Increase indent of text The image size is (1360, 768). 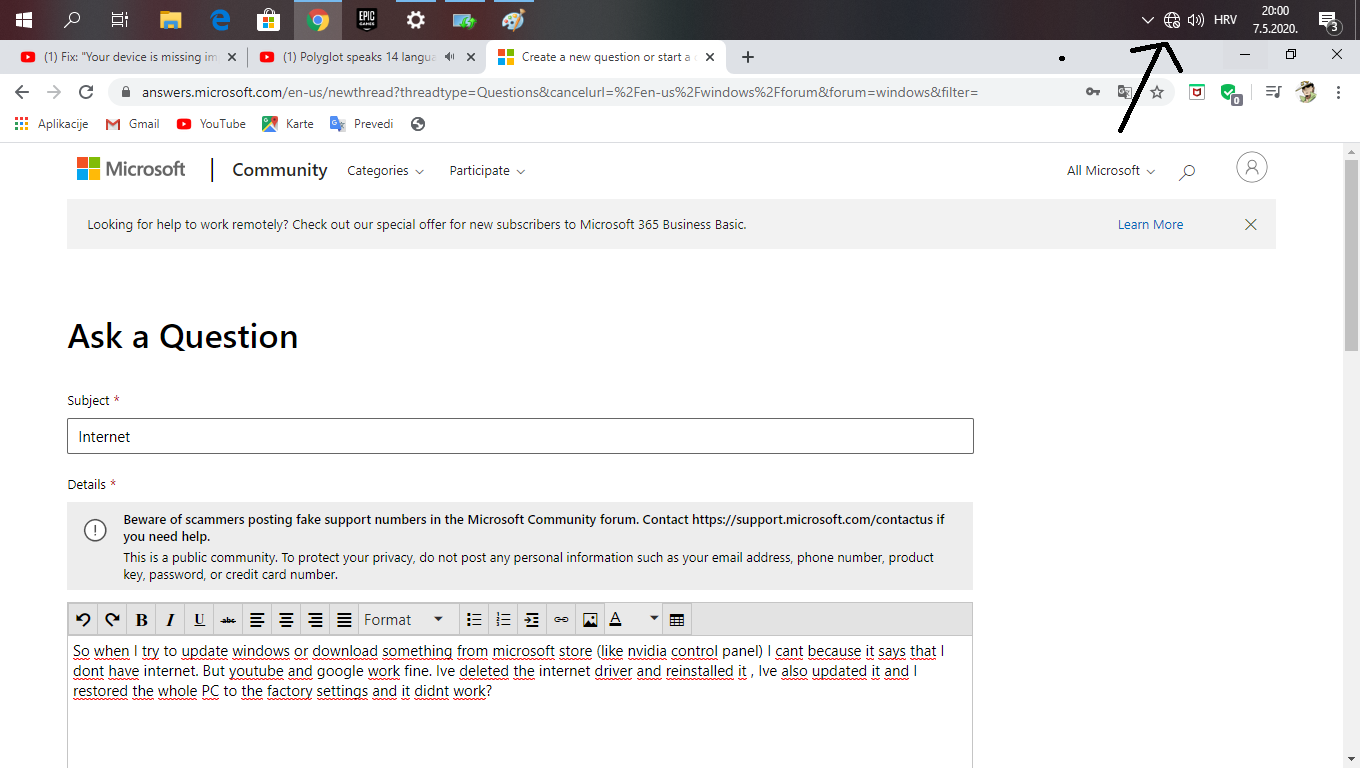coord(532,620)
